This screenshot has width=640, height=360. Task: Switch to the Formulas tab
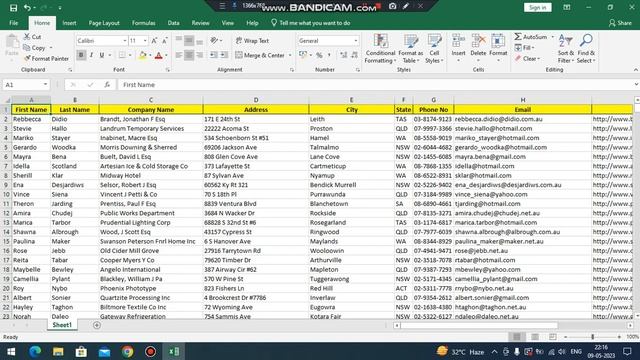pyautogui.click(x=144, y=23)
